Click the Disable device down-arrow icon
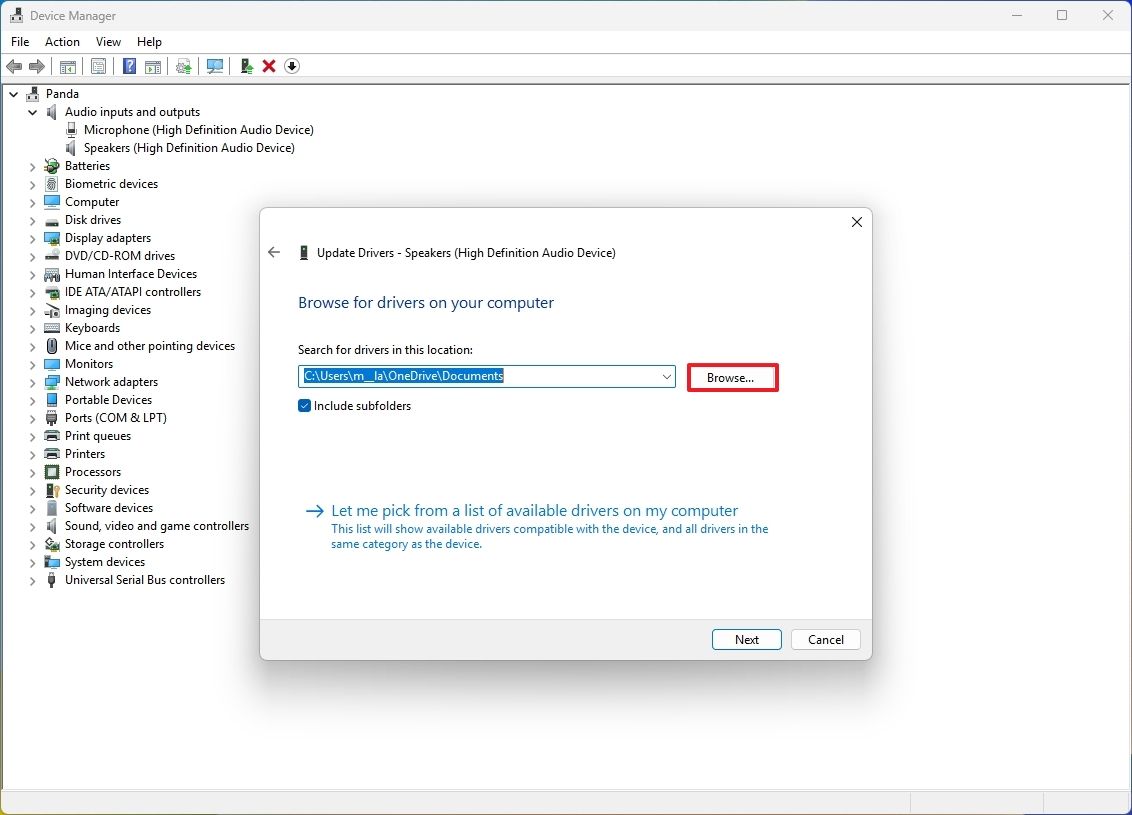 tap(291, 66)
